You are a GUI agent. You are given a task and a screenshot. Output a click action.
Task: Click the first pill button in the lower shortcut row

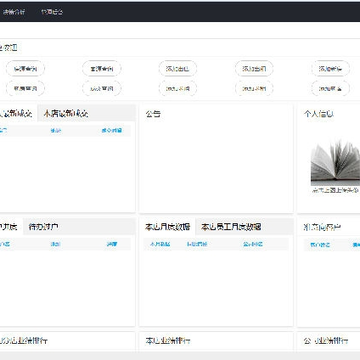pos(25,88)
